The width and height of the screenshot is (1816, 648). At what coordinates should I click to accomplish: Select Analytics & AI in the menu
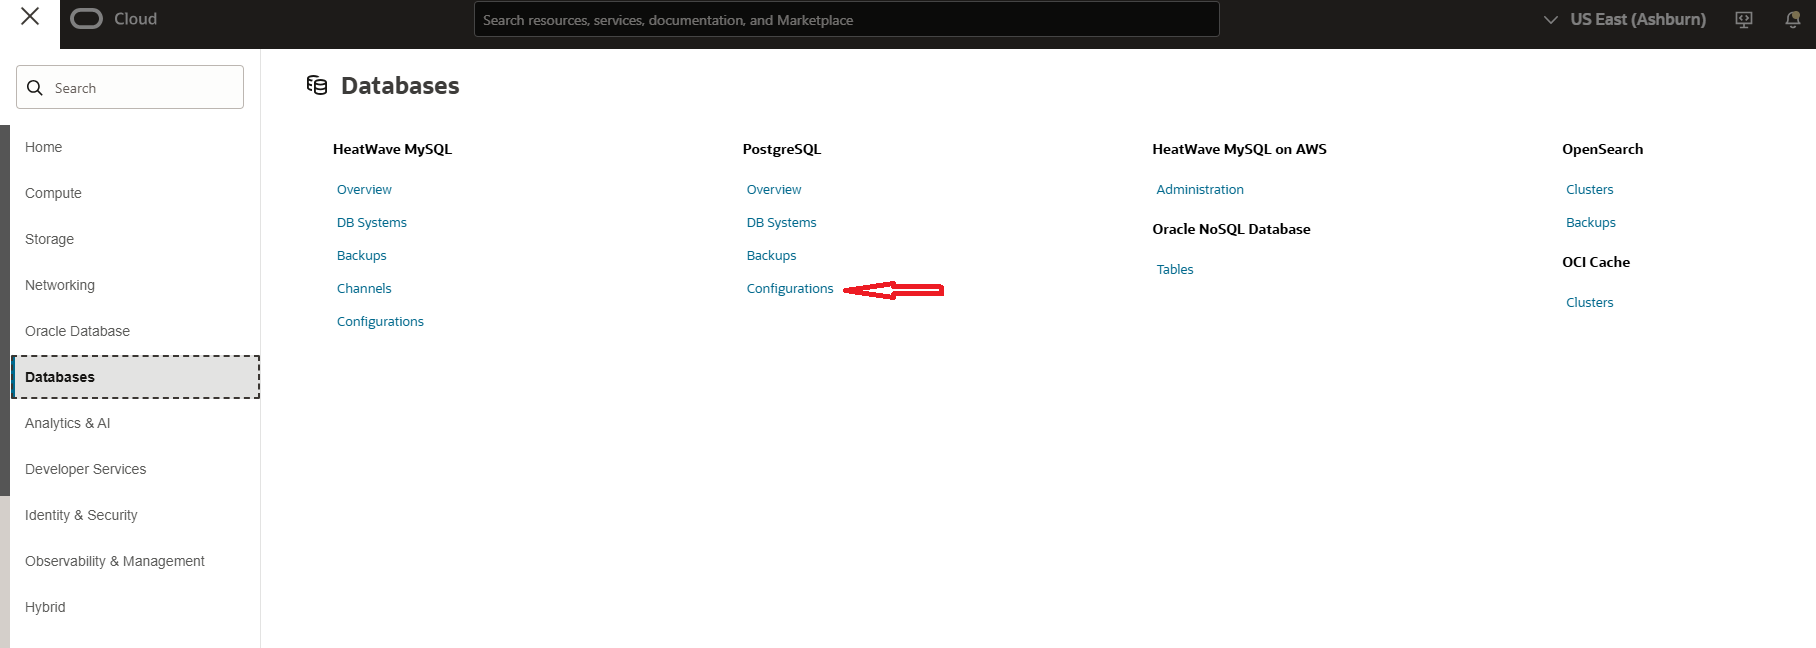[67, 423]
